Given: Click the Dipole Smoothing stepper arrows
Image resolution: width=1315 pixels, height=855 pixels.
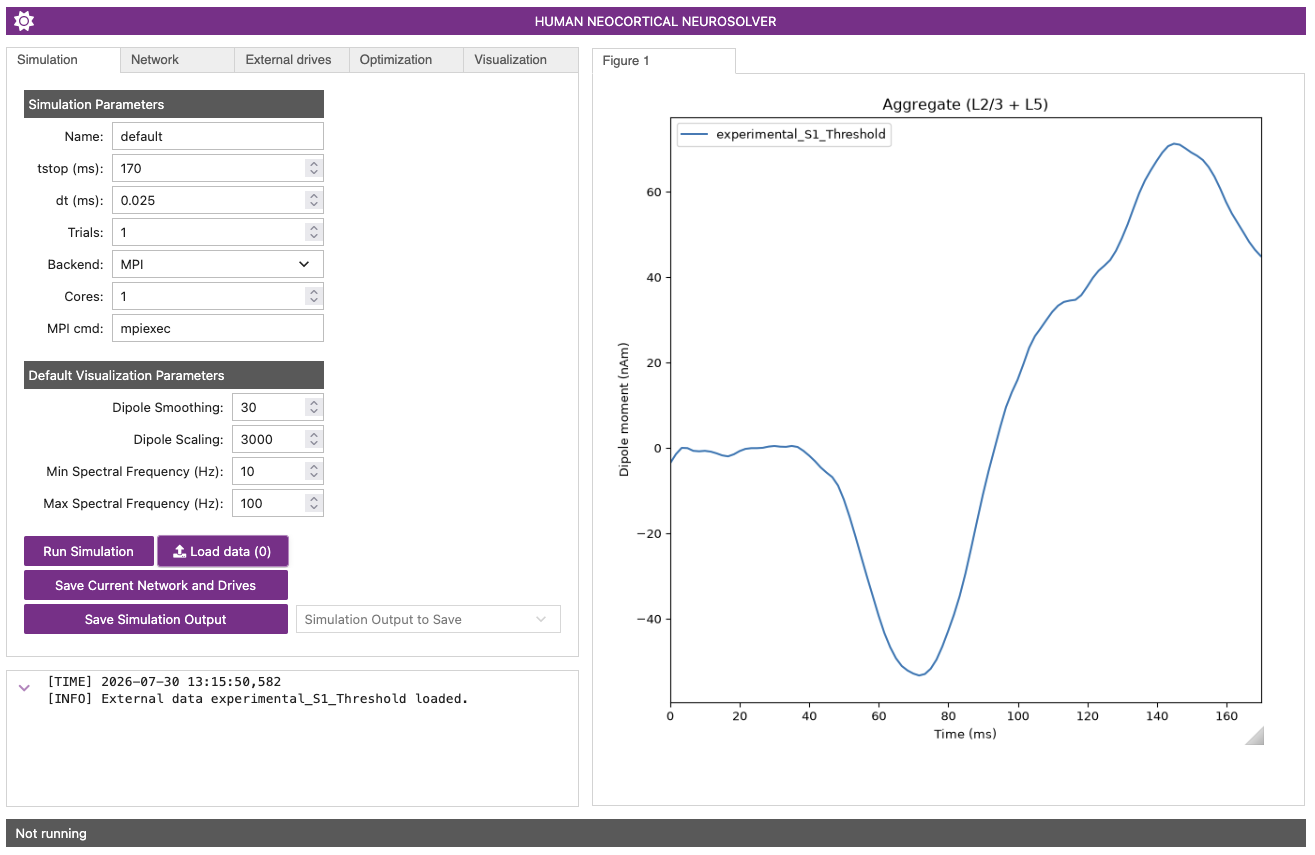Looking at the screenshot, I should click(x=314, y=407).
